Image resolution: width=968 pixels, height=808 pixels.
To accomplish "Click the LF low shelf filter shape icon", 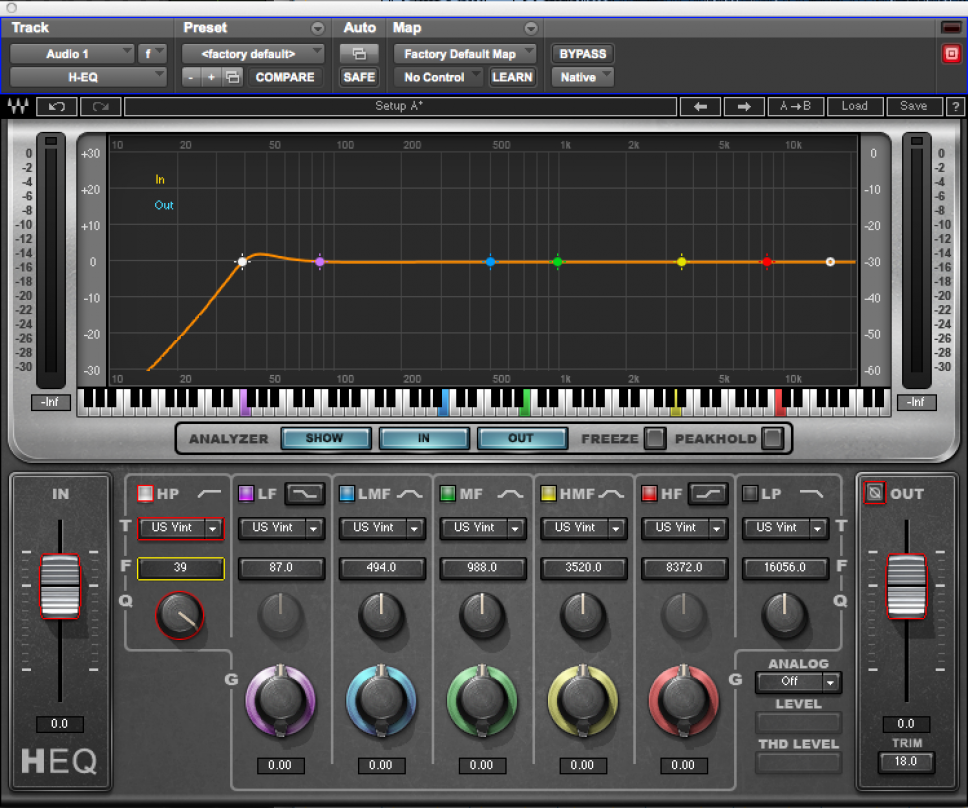I will (304, 493).
